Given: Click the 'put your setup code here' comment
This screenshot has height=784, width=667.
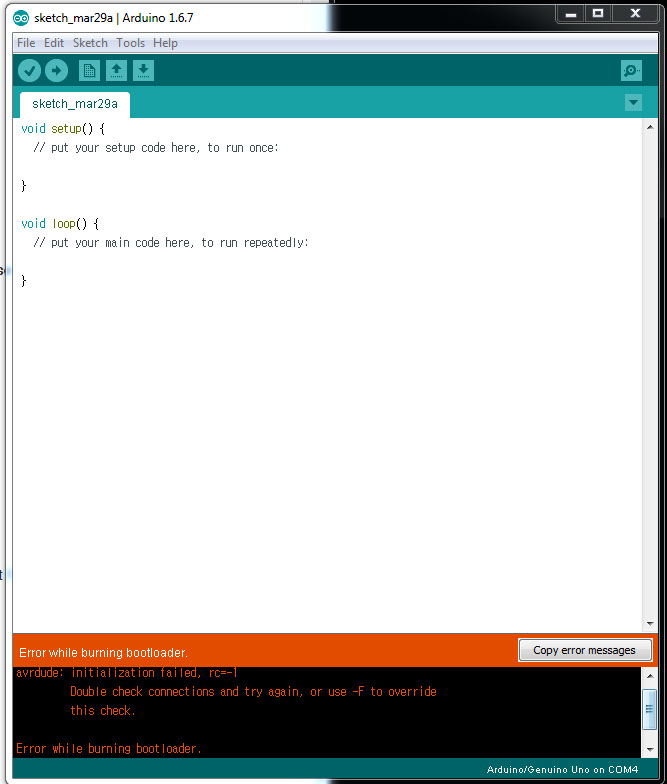Looking at the screenshot, I should tap(156, 148).
